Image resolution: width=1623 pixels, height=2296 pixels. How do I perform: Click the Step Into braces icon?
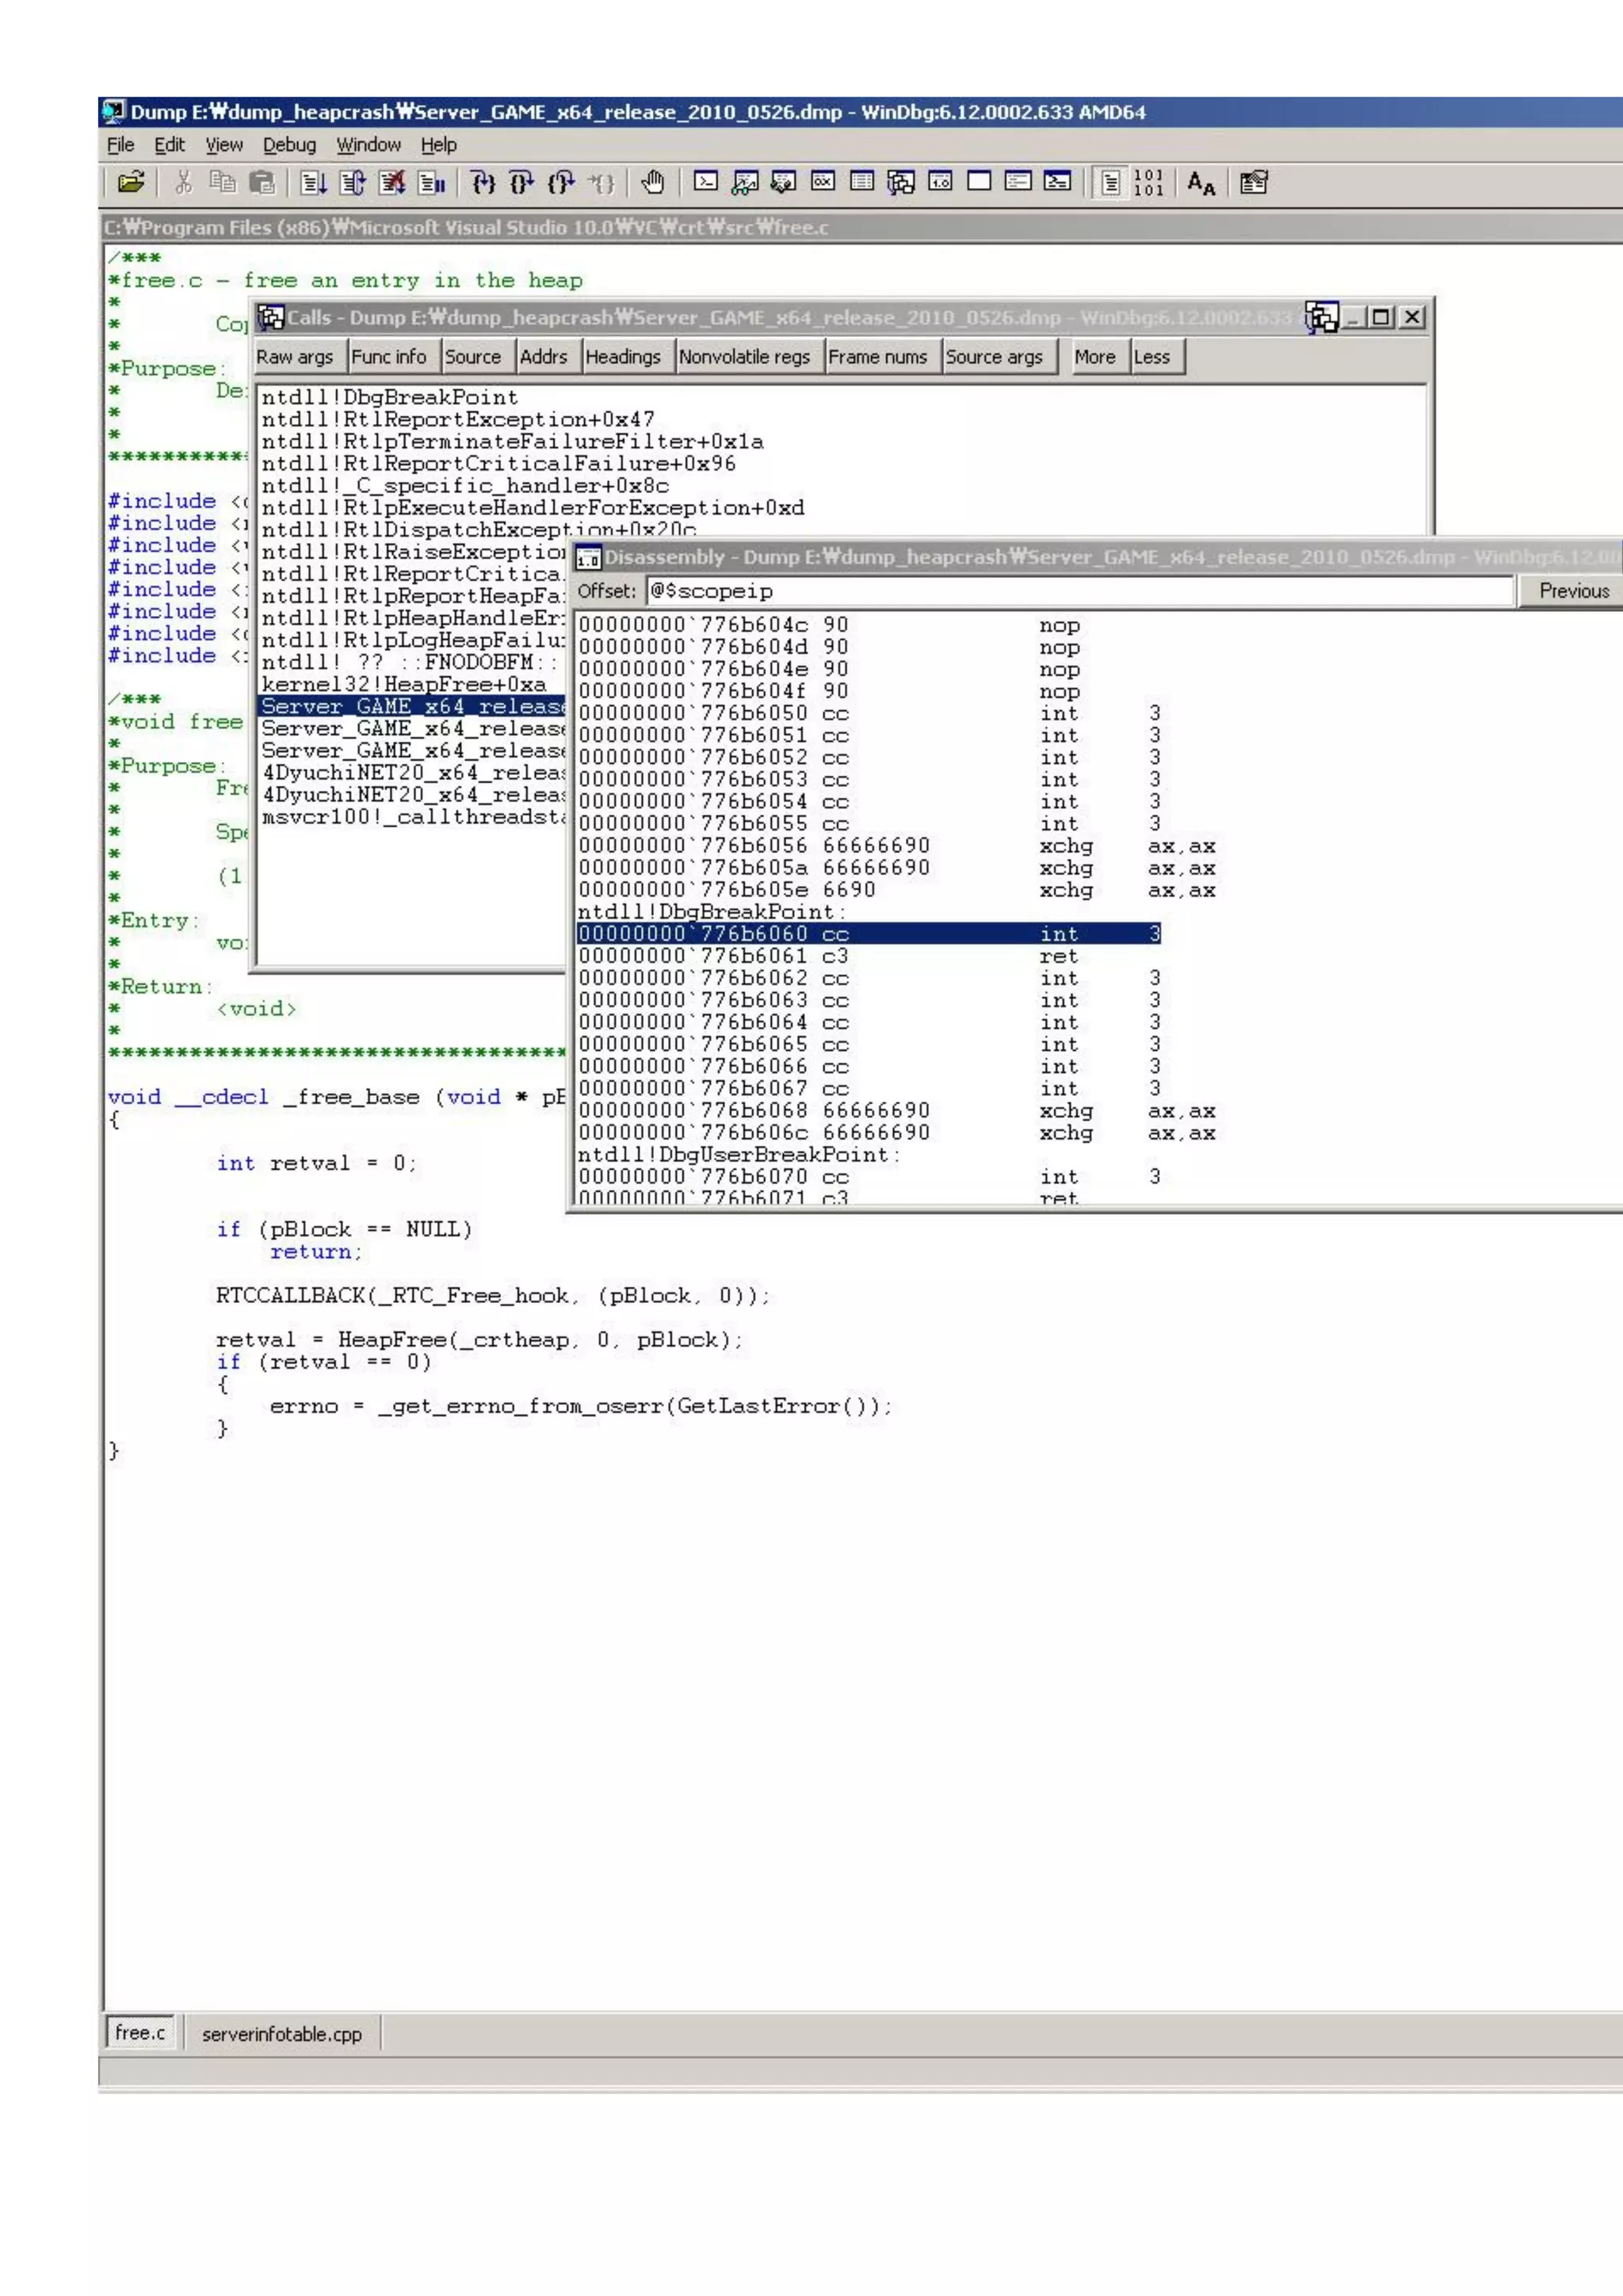click(484, 182)
